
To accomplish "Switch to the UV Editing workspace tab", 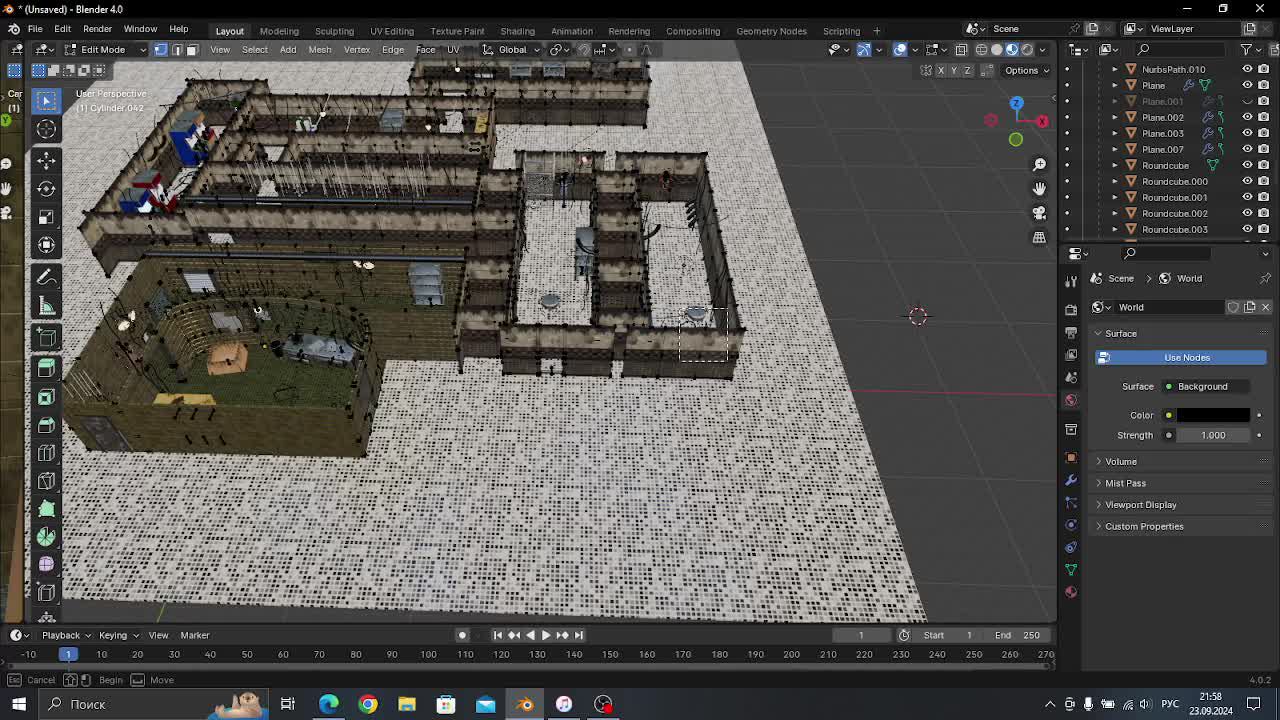I will 392,31.
